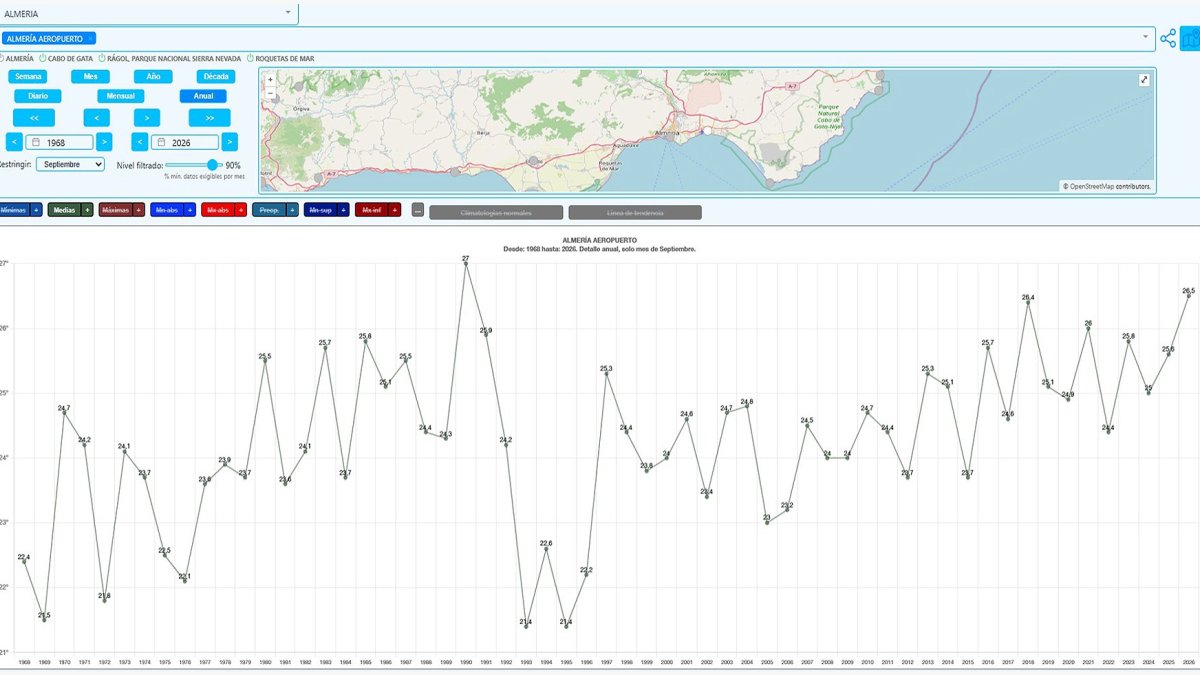Open the station selector dropdown arrow
The height and width of the screenshot is (675, 1200).
click(x=1146, y=38)
